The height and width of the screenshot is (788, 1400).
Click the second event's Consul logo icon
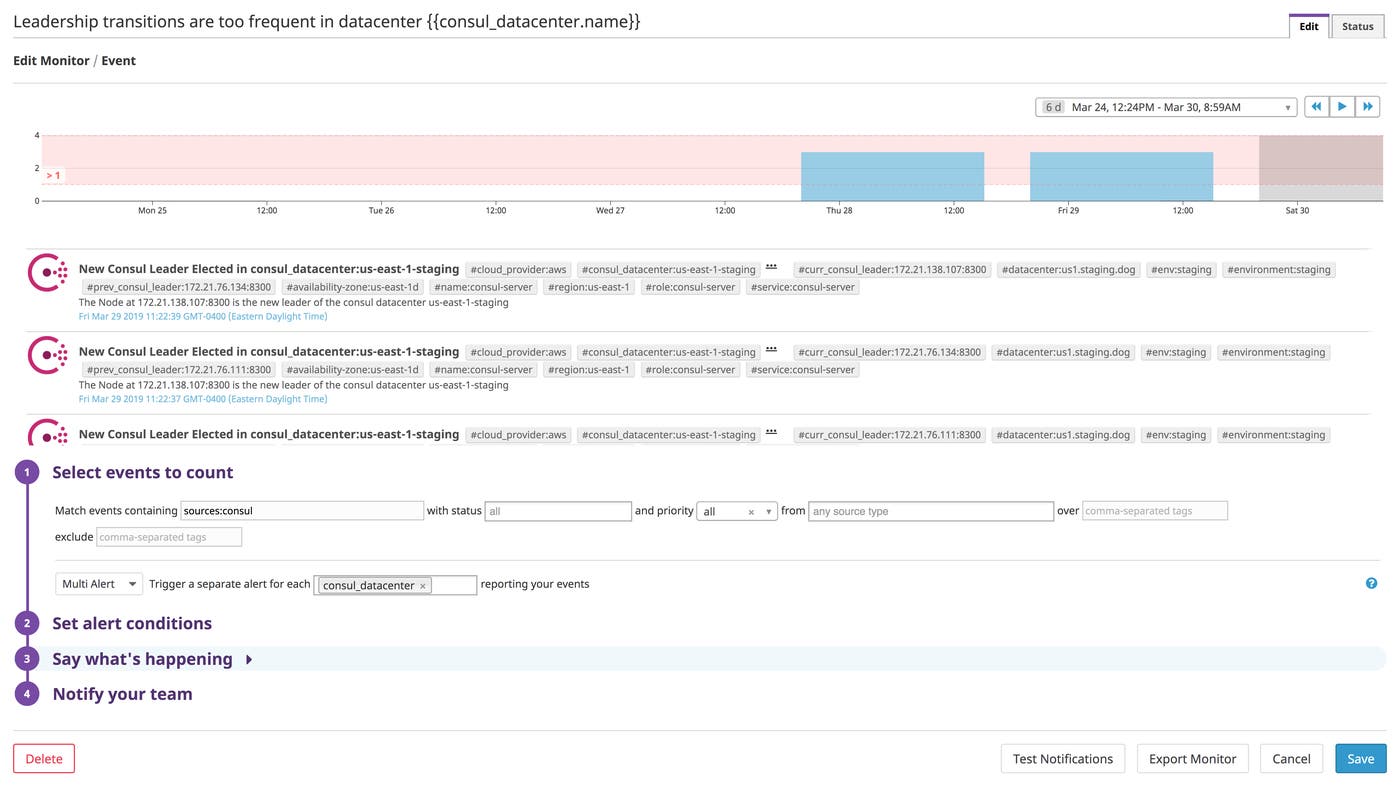[x=47, y=355]
